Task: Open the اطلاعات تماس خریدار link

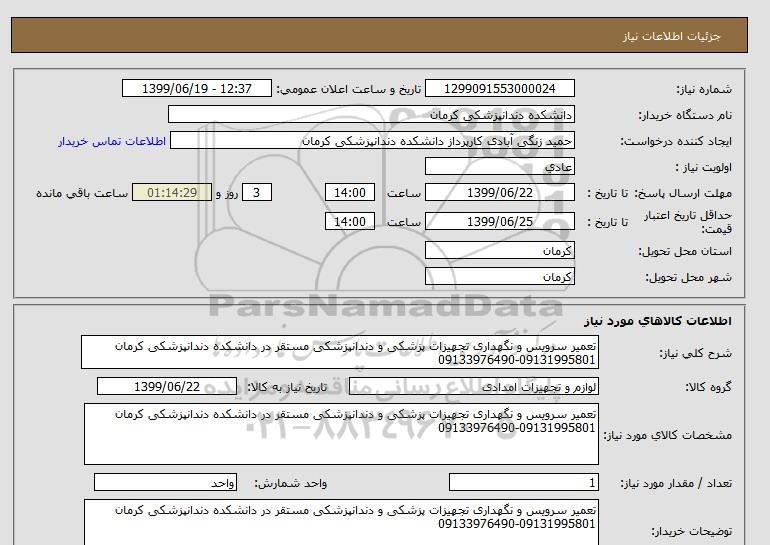Action: click(112, 141)
